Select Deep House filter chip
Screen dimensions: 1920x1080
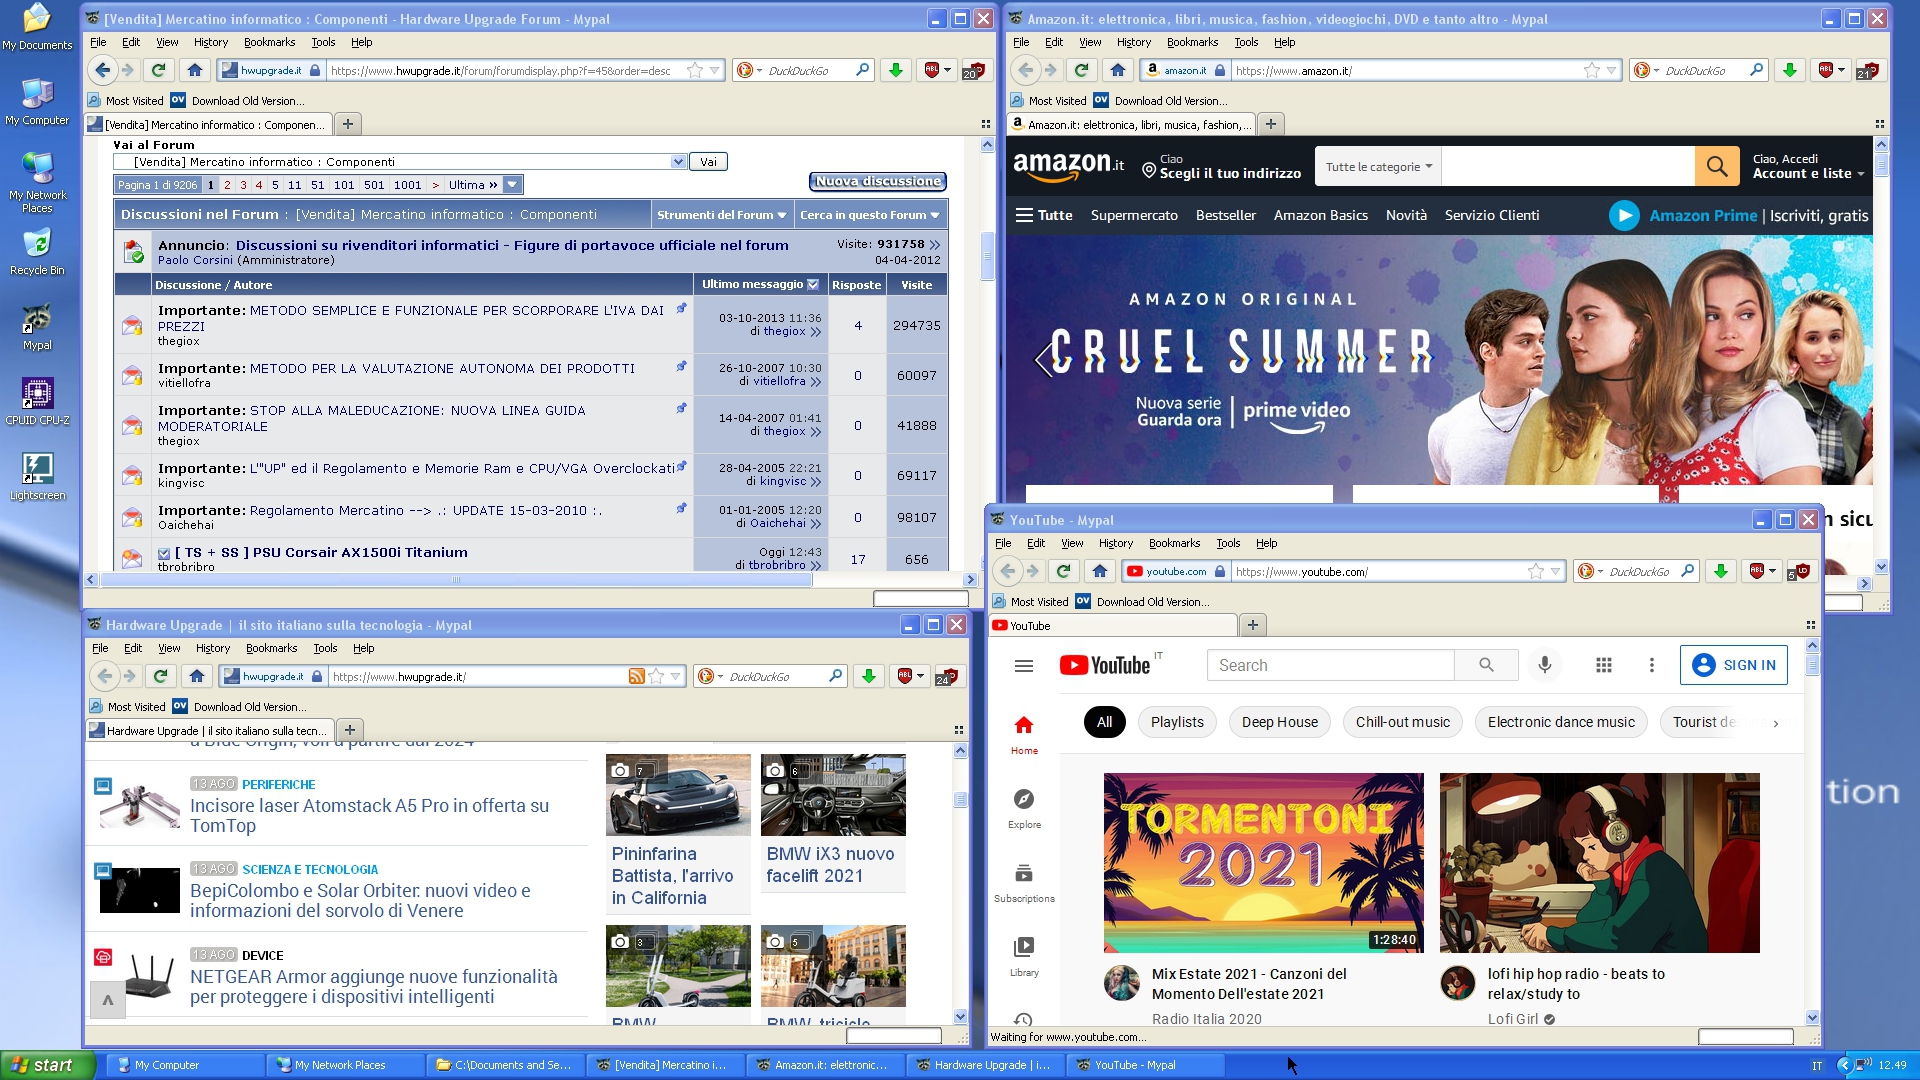click(x=1280, y=722)
